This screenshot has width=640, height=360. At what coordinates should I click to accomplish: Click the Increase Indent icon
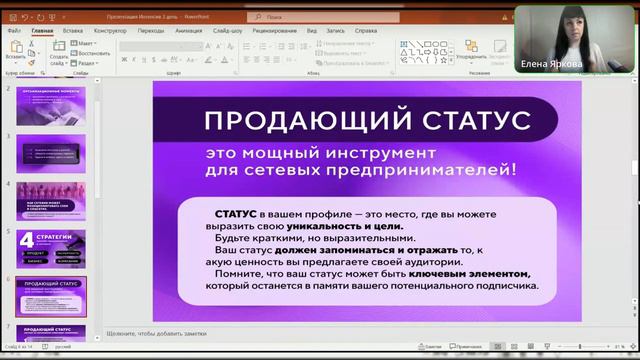click(x=291, y=47)
